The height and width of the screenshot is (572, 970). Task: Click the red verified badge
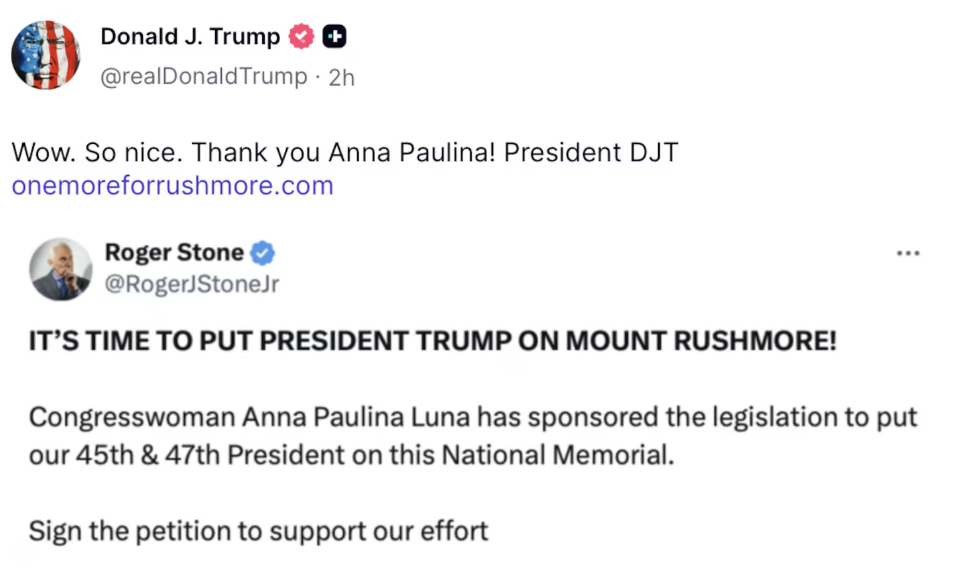coord(302,37)
